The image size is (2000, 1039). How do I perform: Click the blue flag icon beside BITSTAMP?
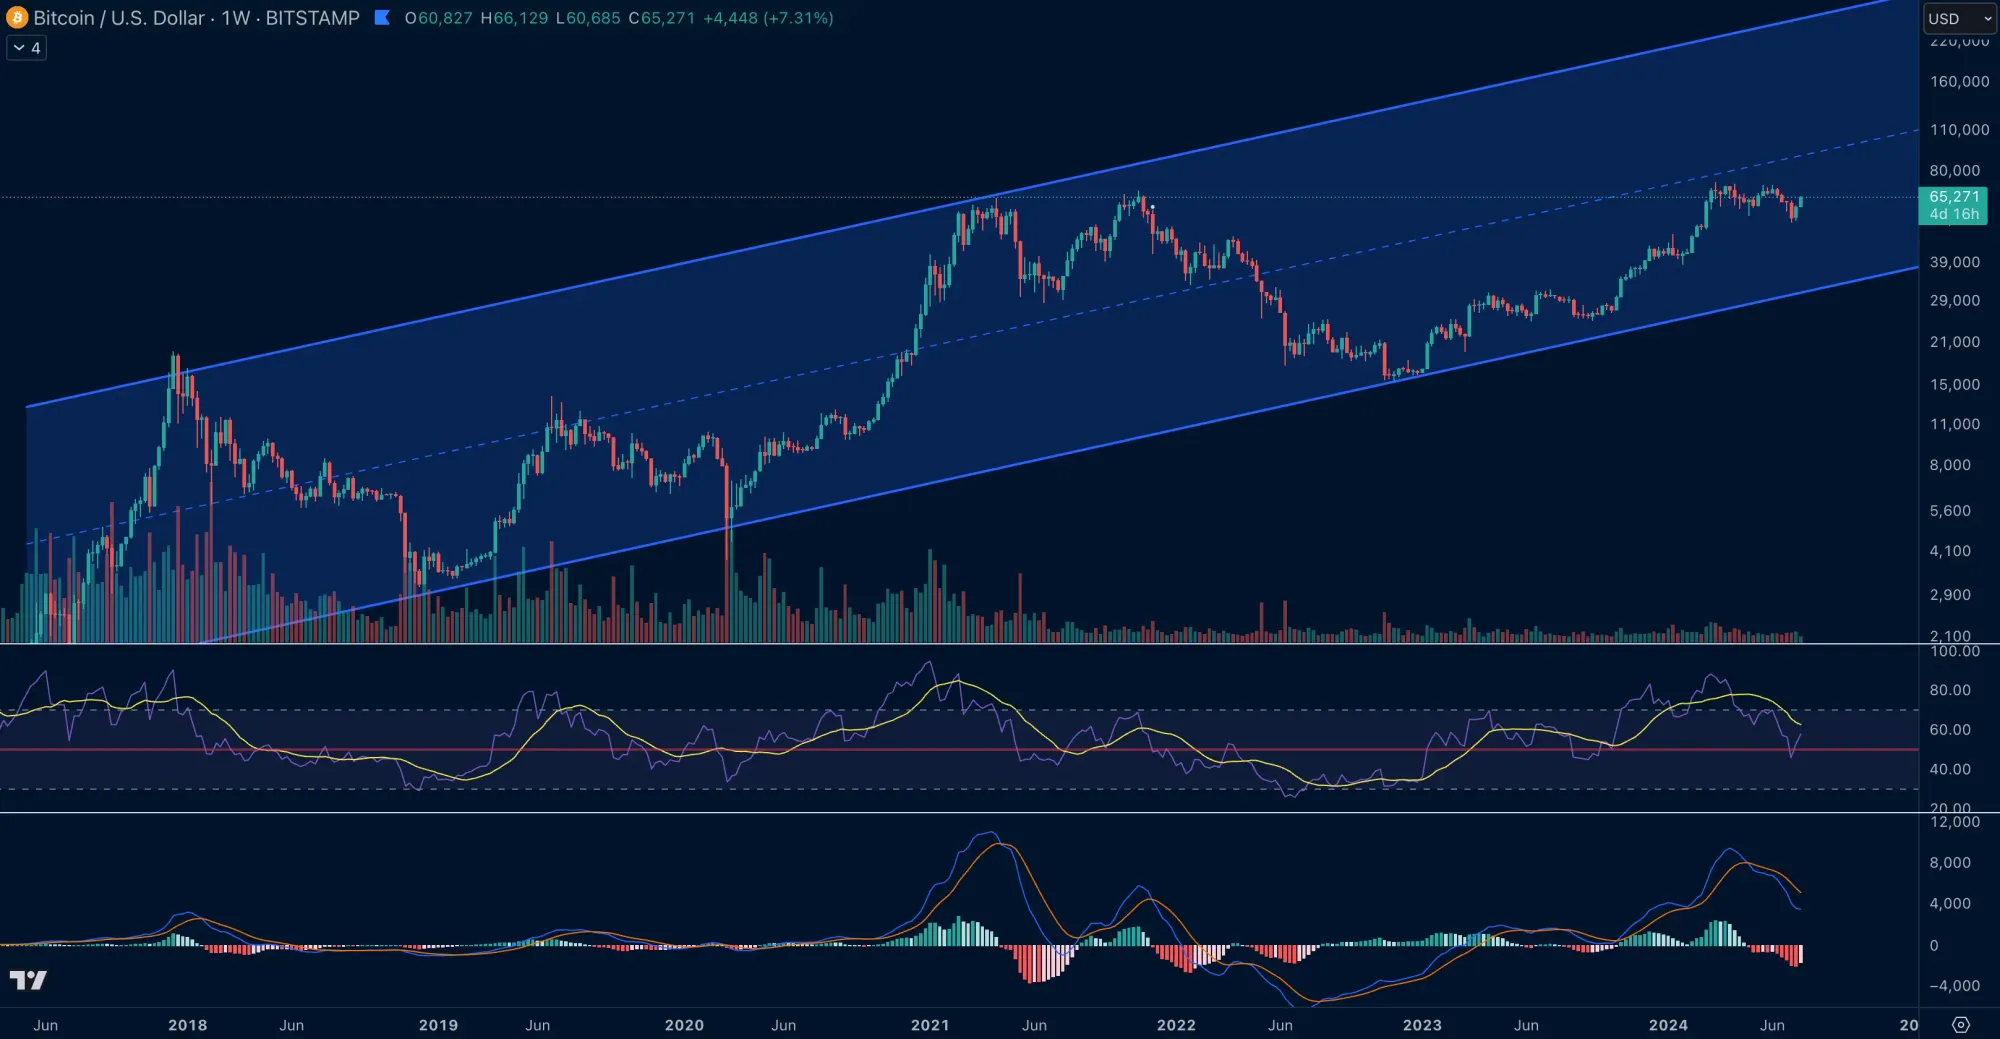tap(381, 18)
